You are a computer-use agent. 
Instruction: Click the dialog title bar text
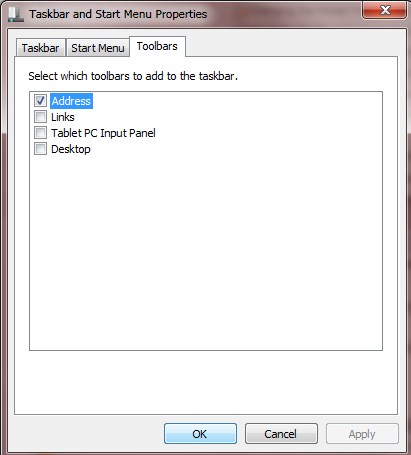coord(118,14)
